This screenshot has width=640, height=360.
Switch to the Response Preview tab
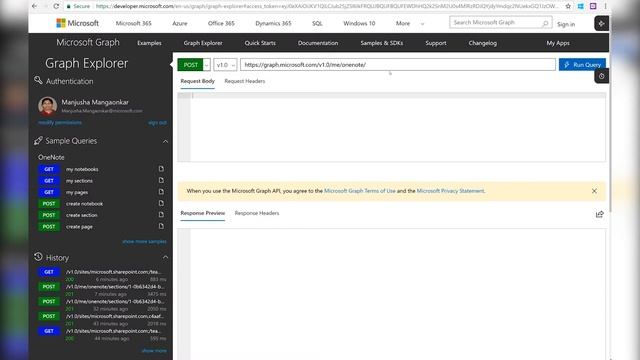pos(202,213)
